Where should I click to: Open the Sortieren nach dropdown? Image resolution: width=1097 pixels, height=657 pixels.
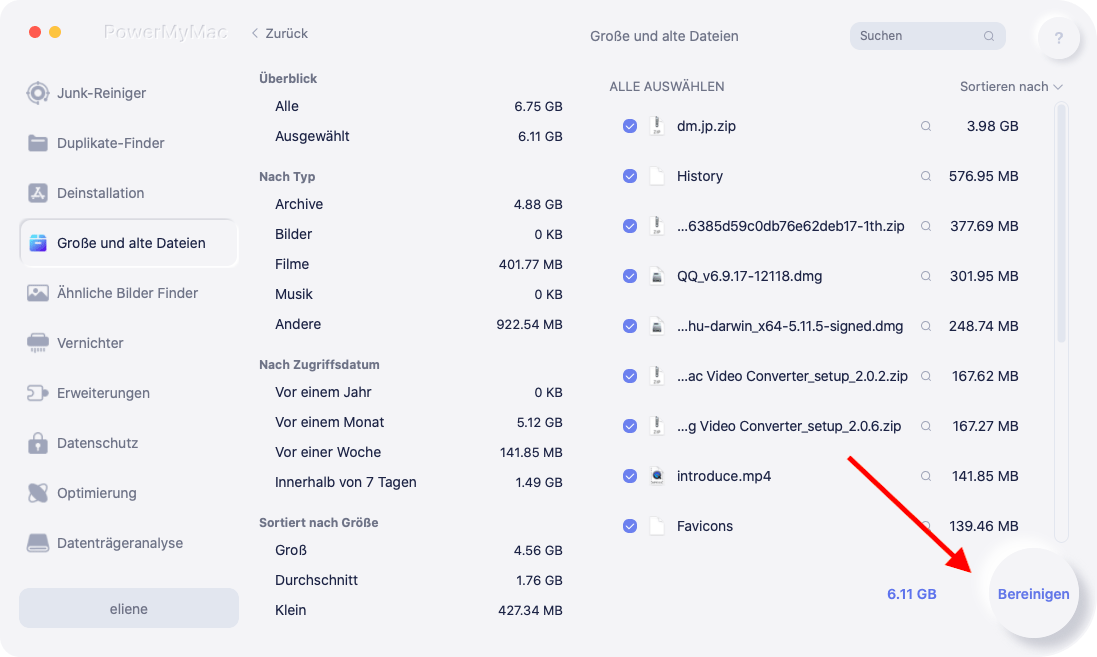[1011, 87]
